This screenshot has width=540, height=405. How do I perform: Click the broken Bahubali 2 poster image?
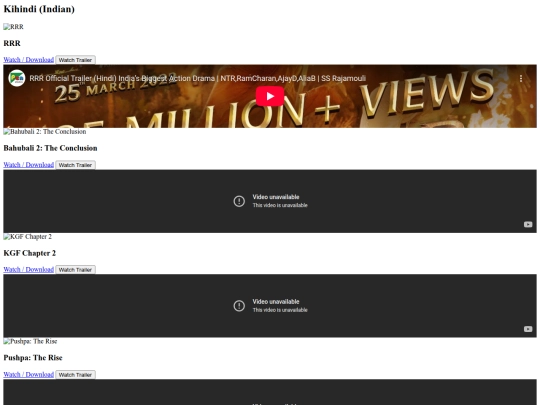coord(45,132)
